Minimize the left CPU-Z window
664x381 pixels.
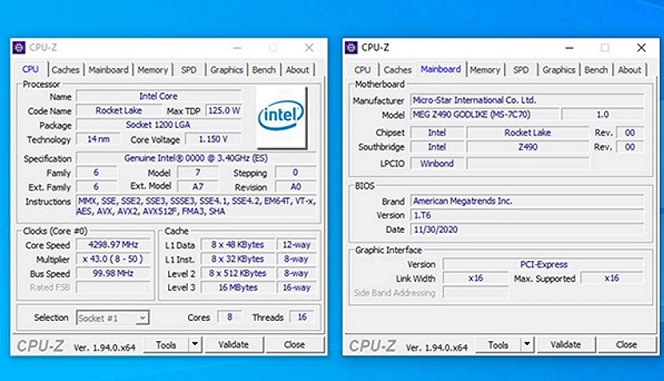(237, 48)
